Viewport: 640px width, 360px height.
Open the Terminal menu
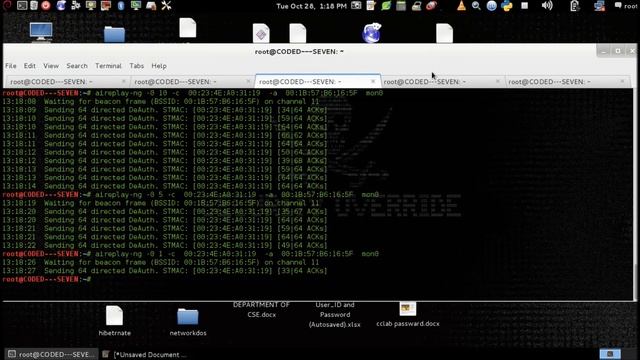(108, 66)
